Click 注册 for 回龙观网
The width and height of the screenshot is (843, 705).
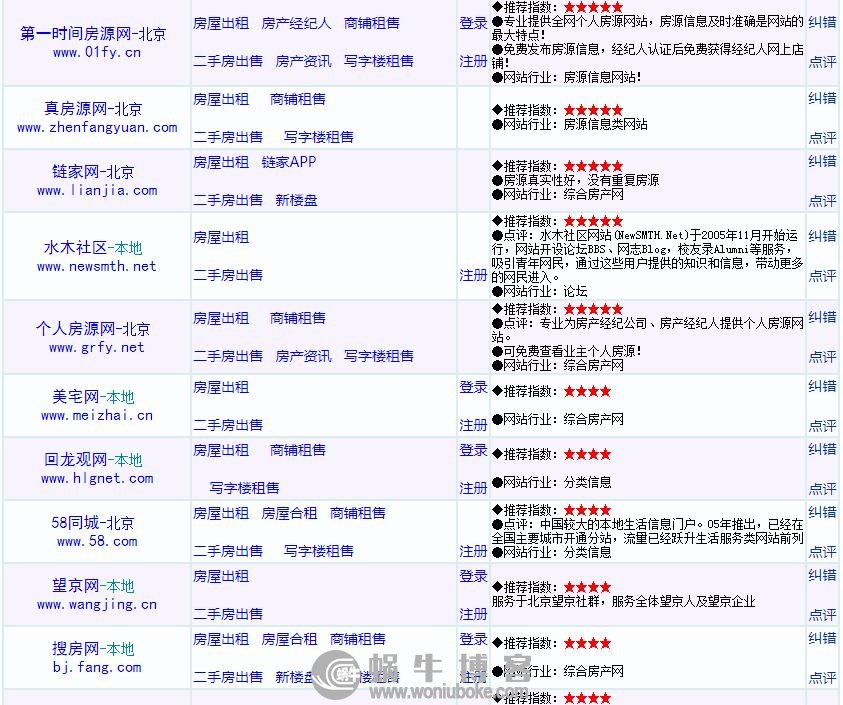[x=473, y=488]
